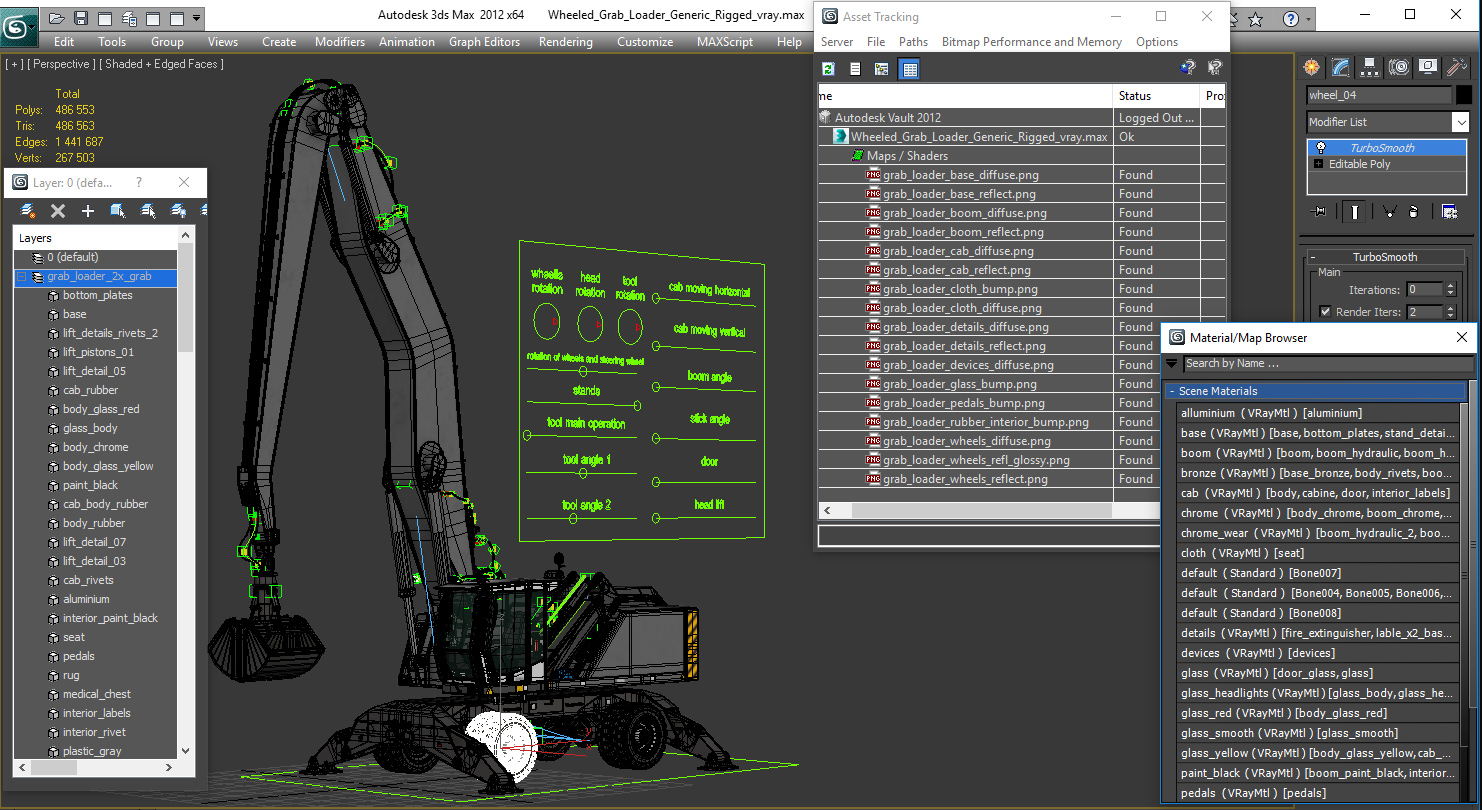1482x810 pixels.
Task: Click the Iterations spinner arrows
Action: click(x=1450, y=289)
